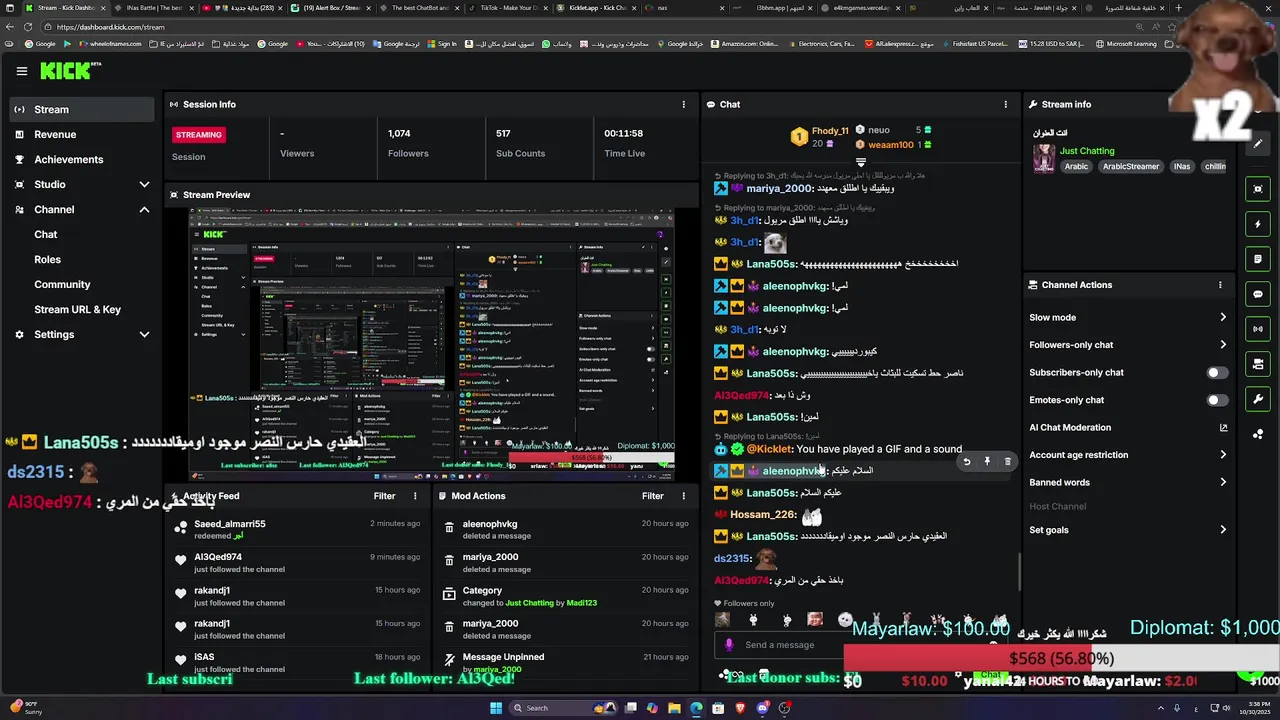Click the document icon in right sidebar
This screenshot has height=720, width=1280.
(x=1258, y=259)
